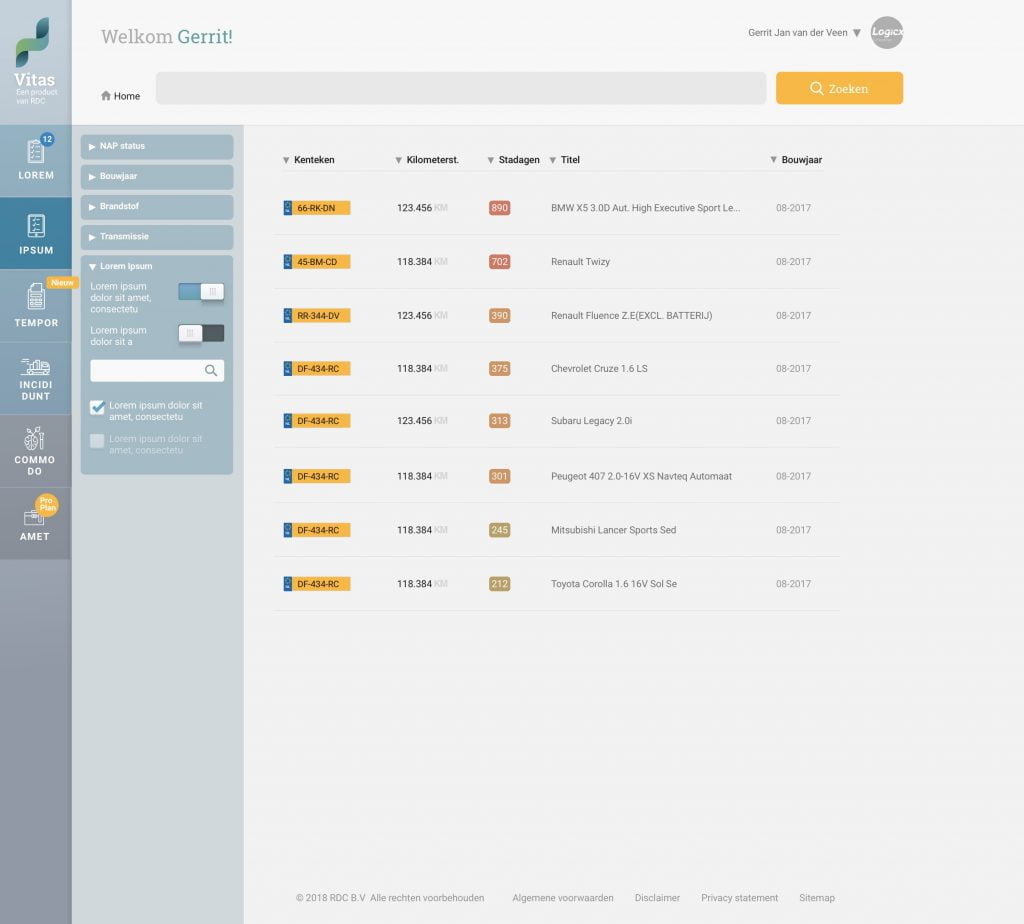Expand the NAP status filter
Viewport: 1024px width, 924px height.
(x=157, y=146)
